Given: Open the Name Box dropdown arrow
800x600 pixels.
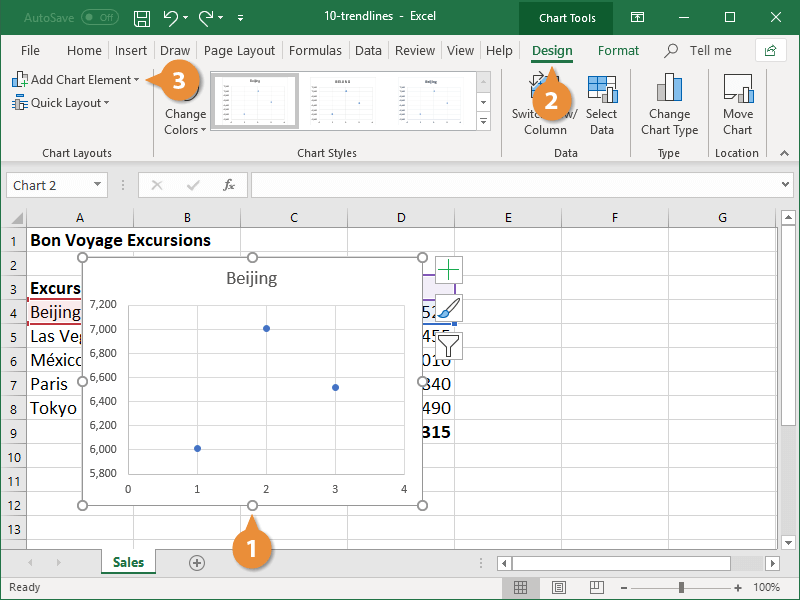Looking at the screenshot, I should 97,185.
